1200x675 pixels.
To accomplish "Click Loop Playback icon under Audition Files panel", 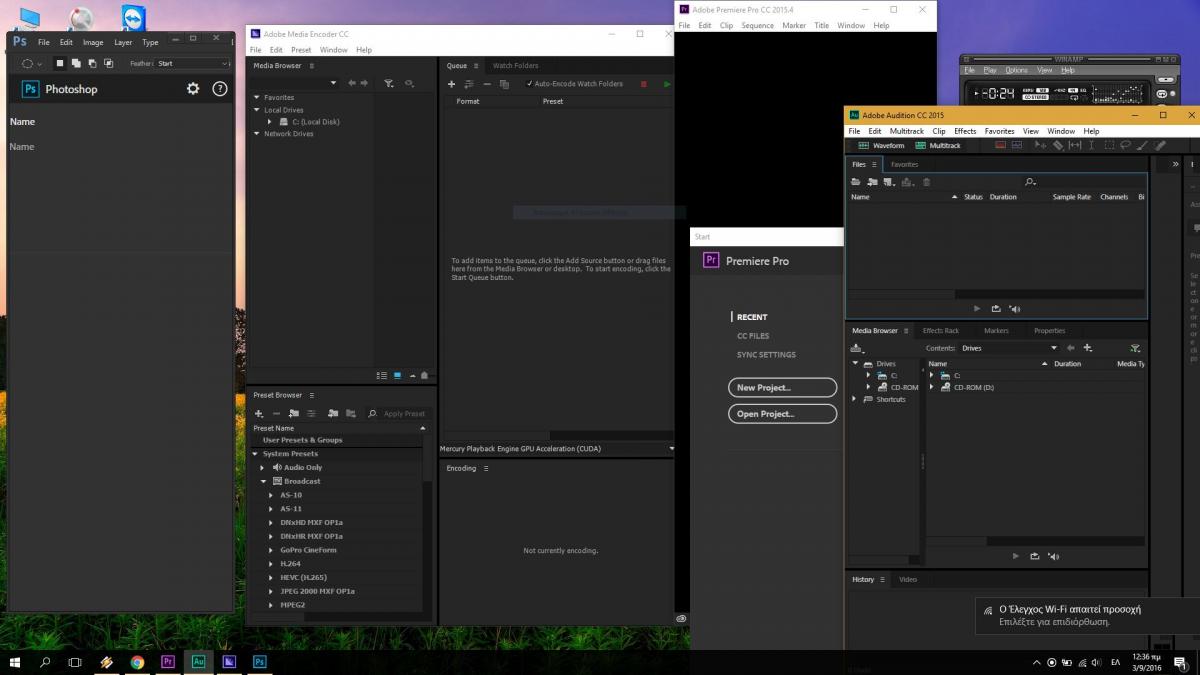I will 996,309.
